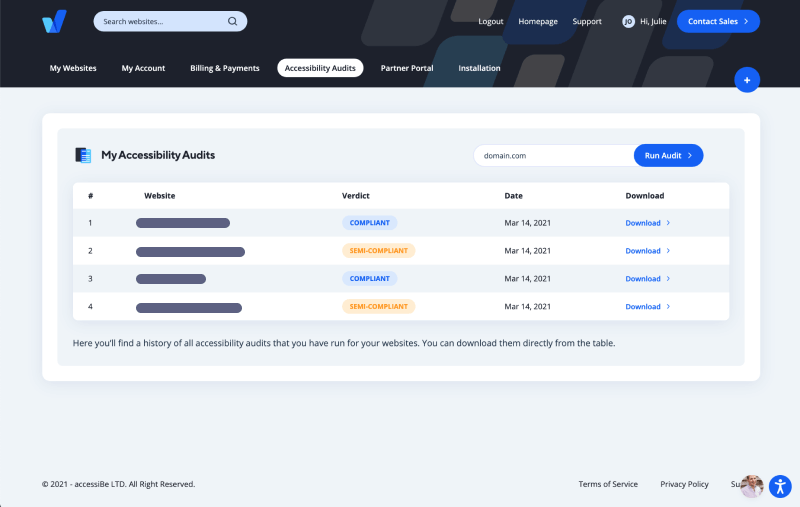The width and height of the screenshot is (800, 507).
Task: Click the Search websites field
Action: [160, 21]
